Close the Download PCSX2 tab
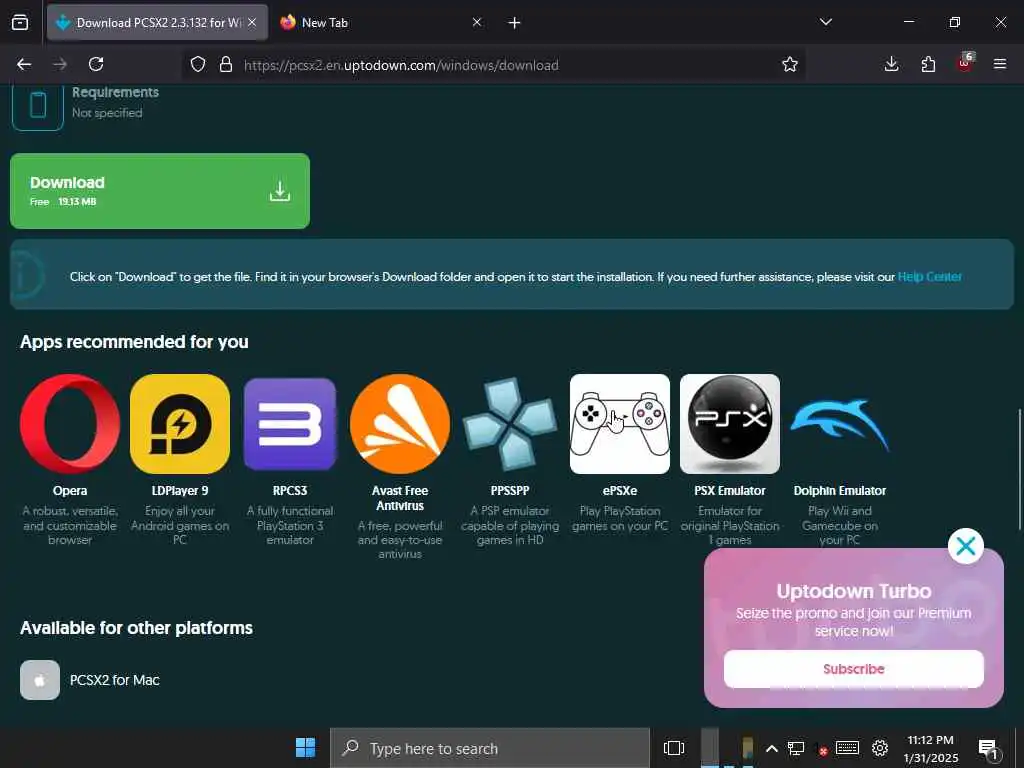 point(252,23)
